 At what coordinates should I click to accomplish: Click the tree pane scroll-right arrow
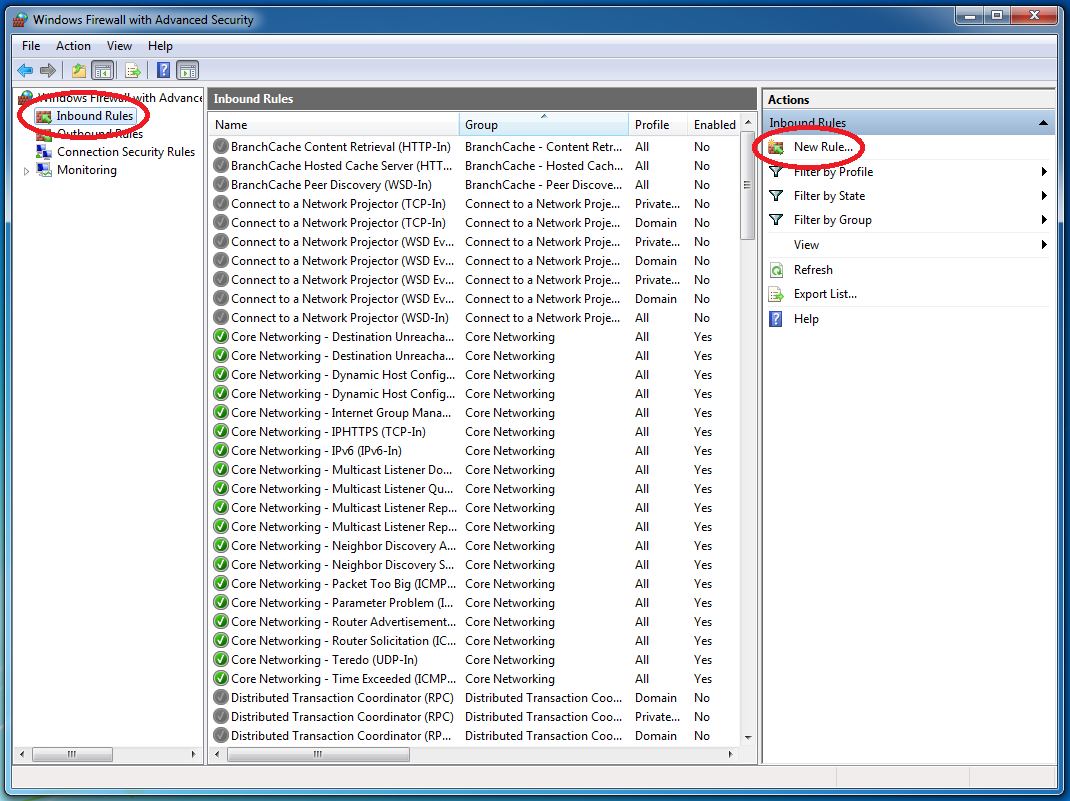pos(193,754)
